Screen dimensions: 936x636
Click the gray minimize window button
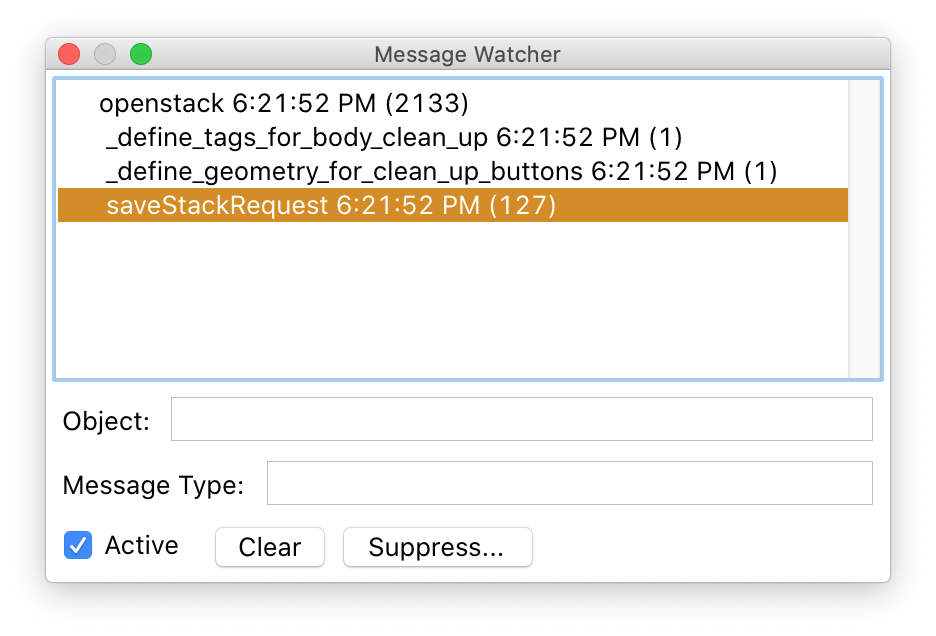105,54
